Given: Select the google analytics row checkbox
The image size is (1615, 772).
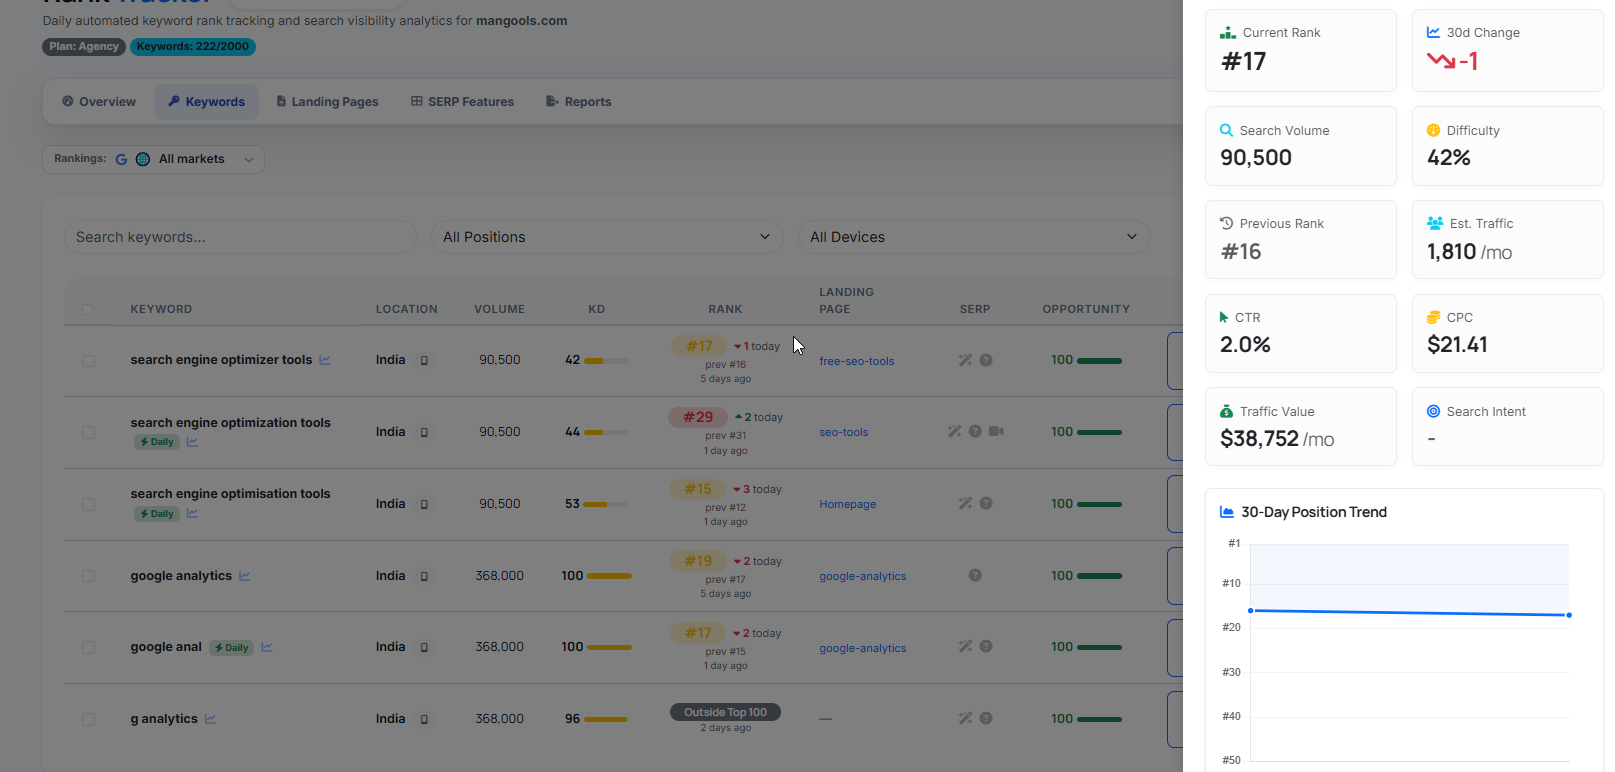Looking at the screenshot, I should (88, 577).
